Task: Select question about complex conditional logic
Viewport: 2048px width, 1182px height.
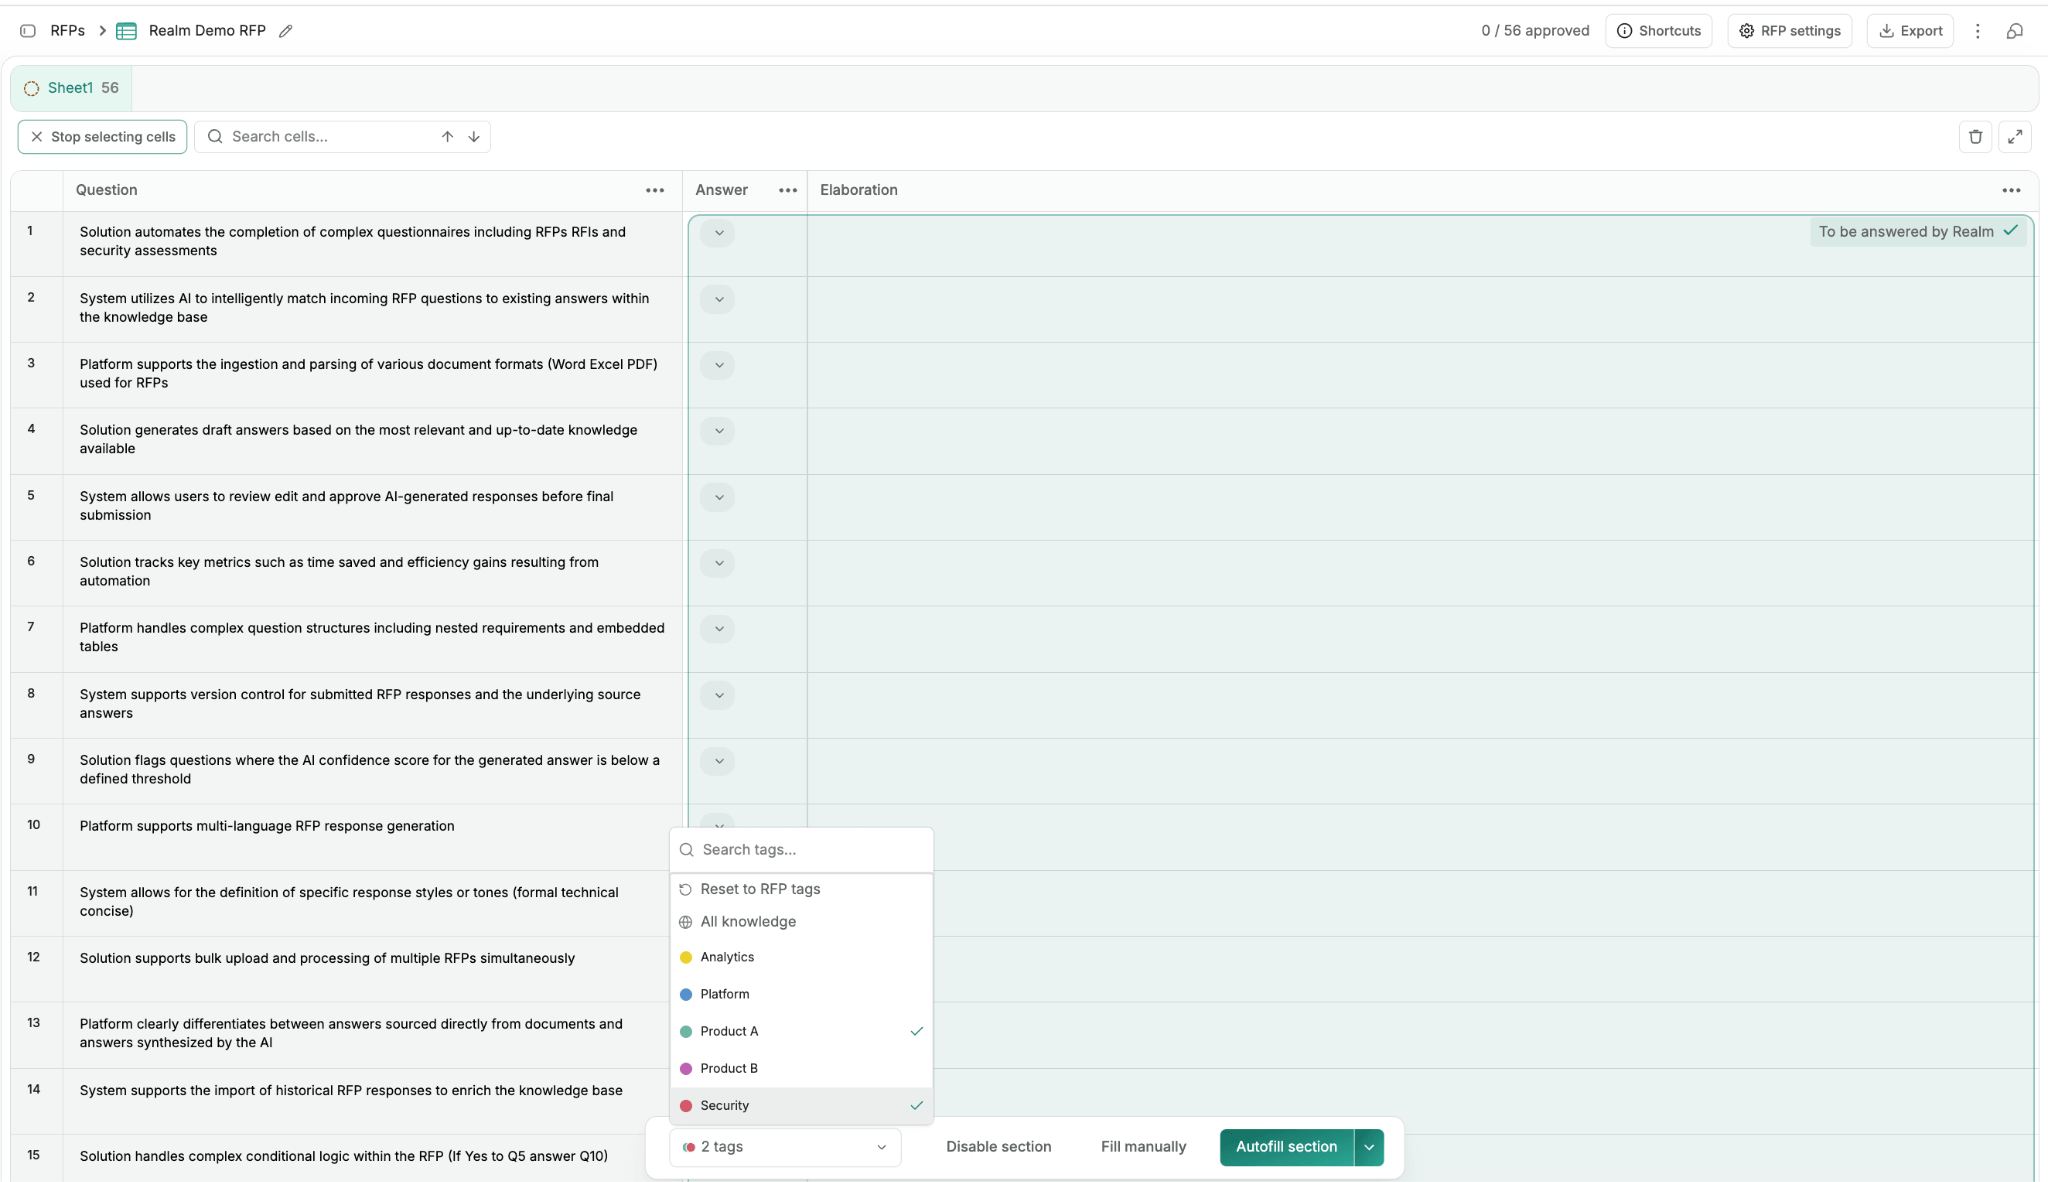Action: pos(343,1156)
